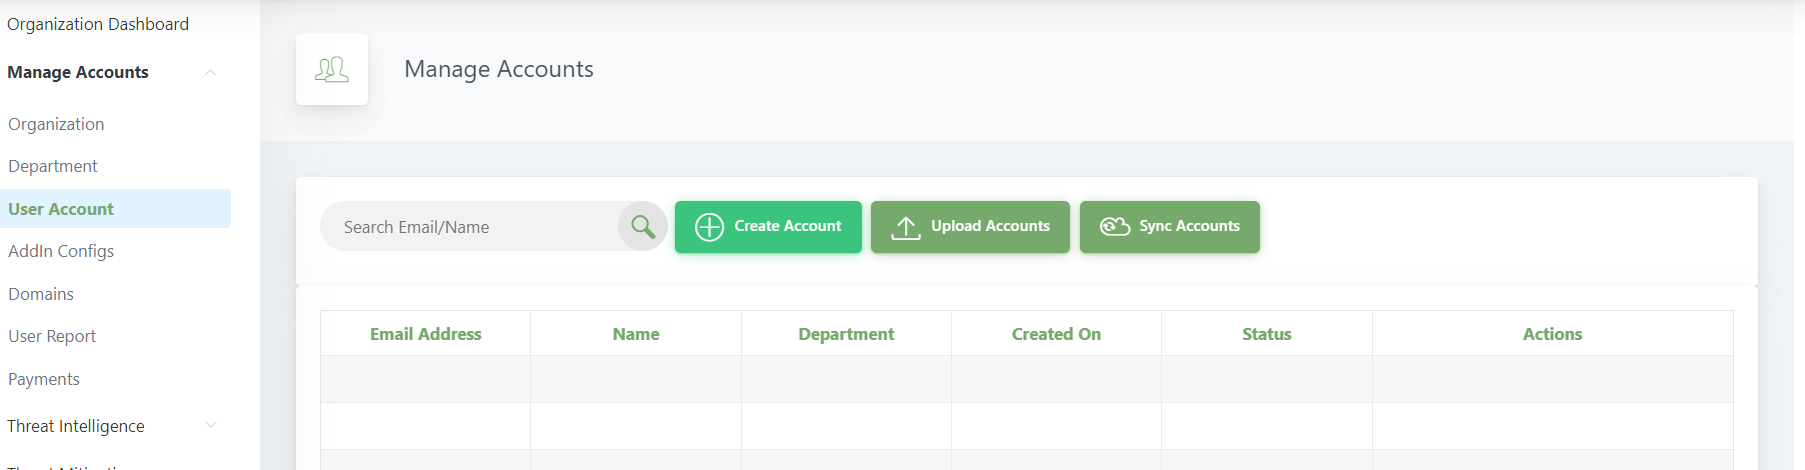Navigate to Domains
The image size is (1805, 470).
[x=41, y=294]
